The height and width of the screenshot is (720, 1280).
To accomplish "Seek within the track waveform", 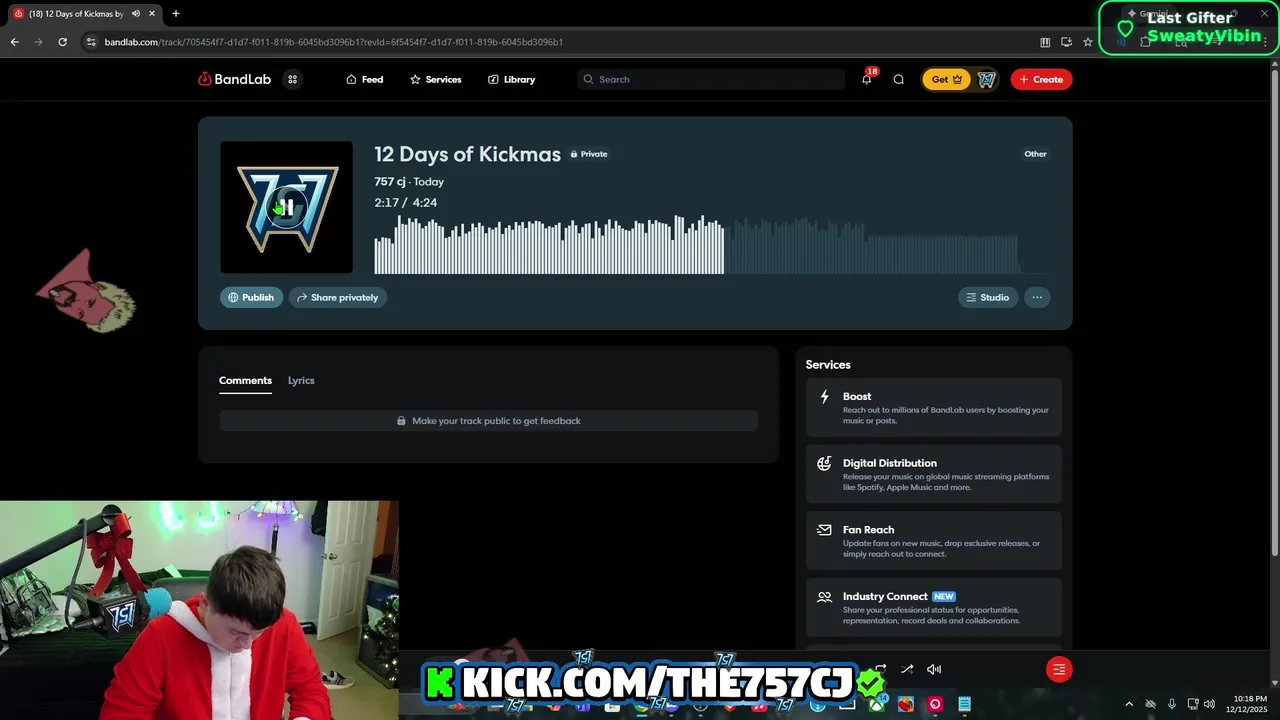I will coord(697,244).
